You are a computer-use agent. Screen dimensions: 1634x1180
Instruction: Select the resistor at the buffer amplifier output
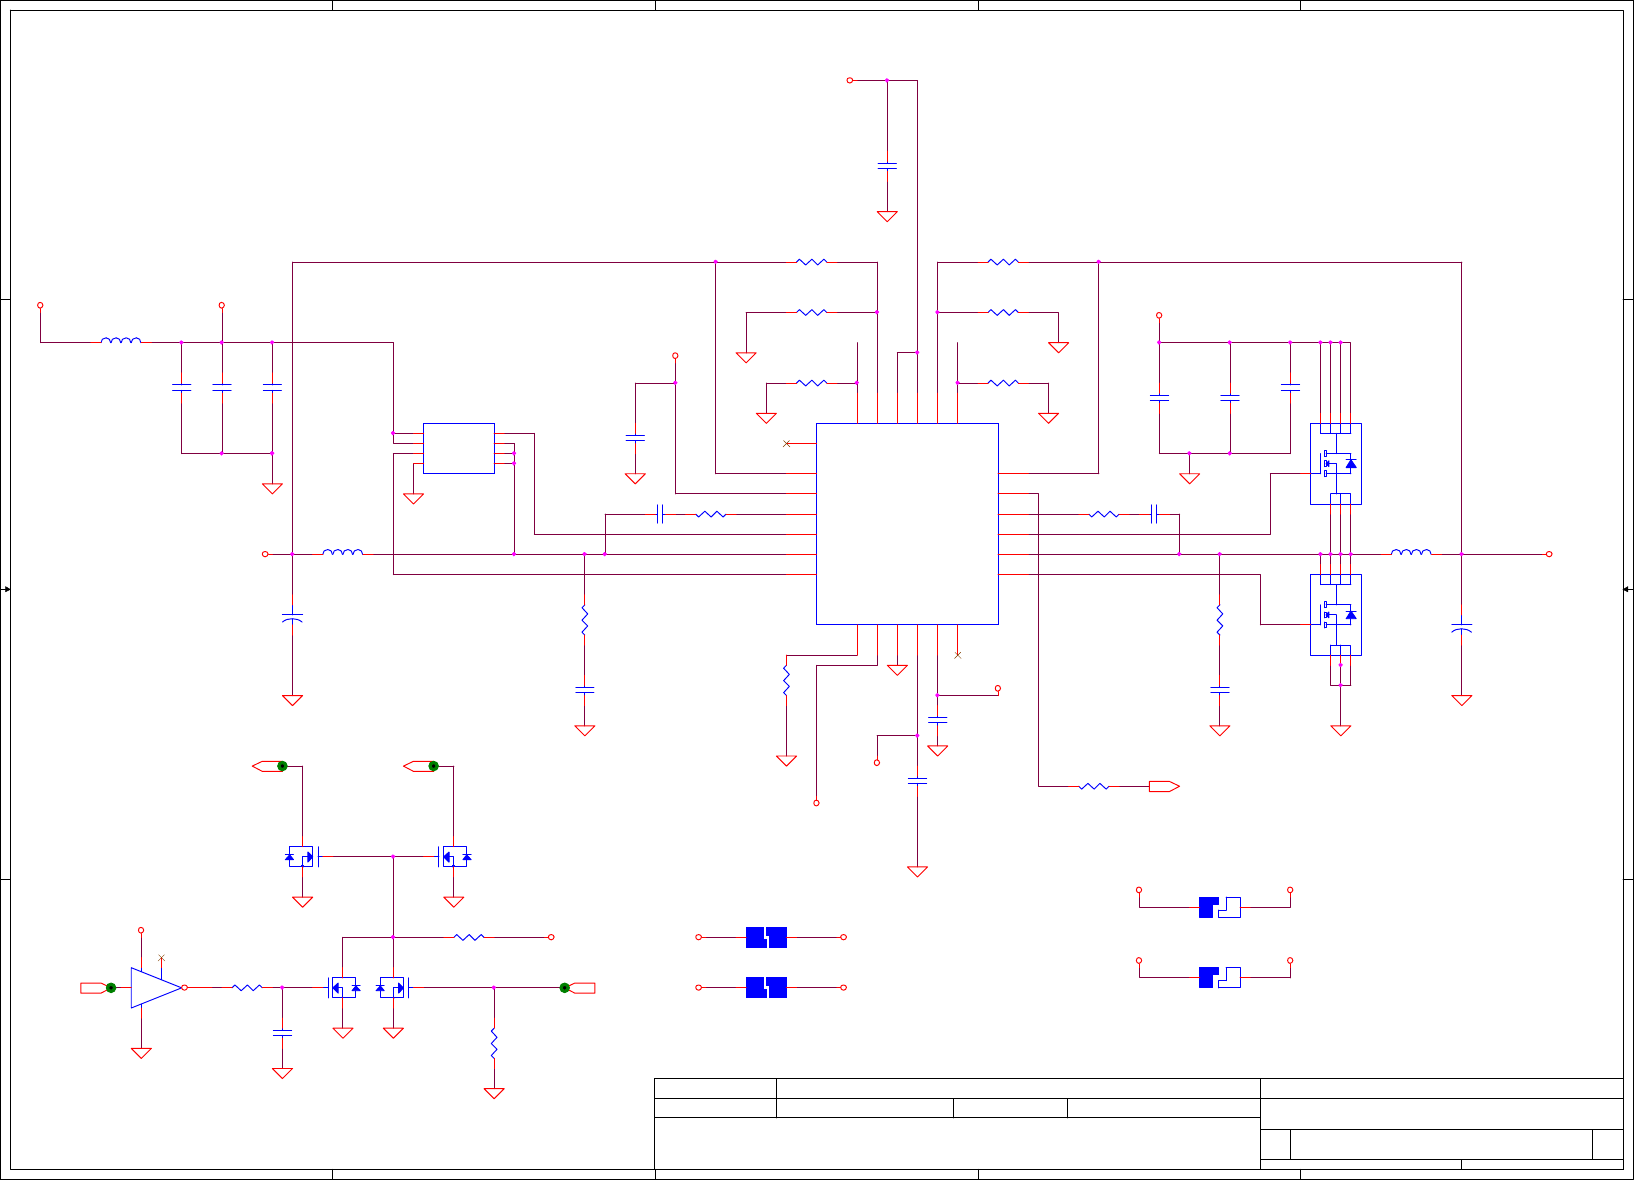(247, 987)
